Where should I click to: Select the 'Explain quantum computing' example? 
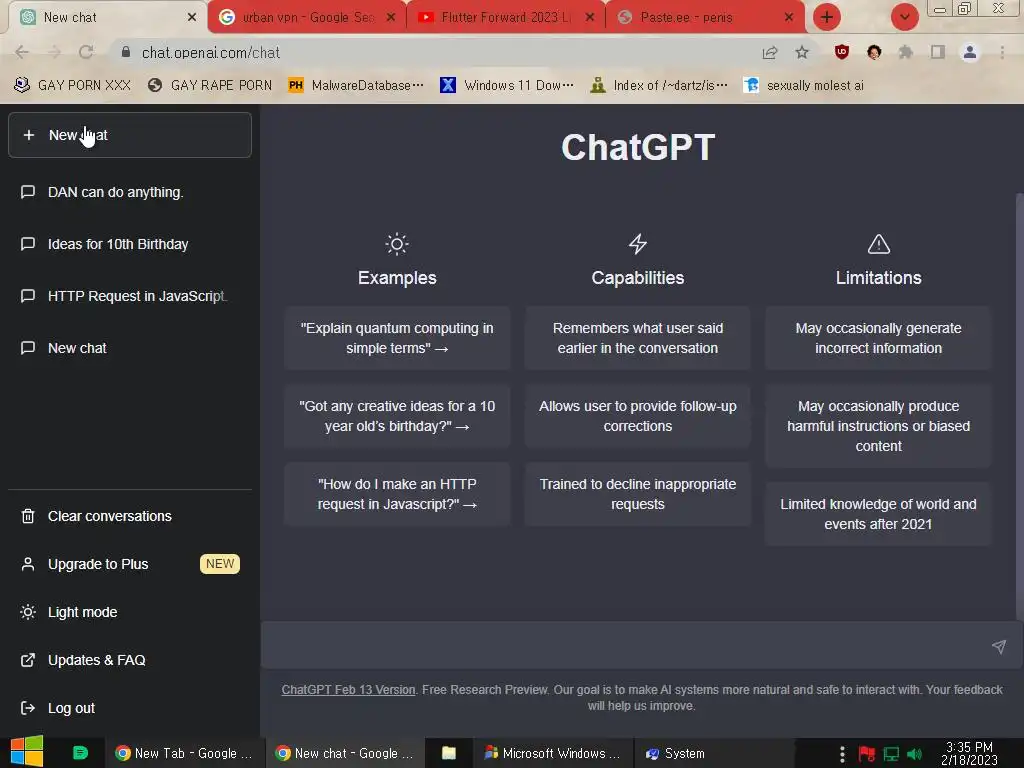click(x=397, y=338)
